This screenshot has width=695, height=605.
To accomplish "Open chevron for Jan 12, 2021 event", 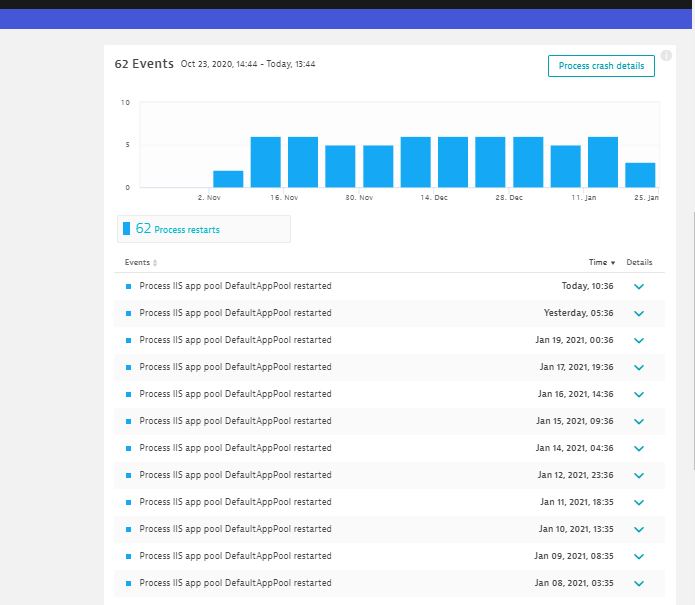I will (x=639, y=475).
